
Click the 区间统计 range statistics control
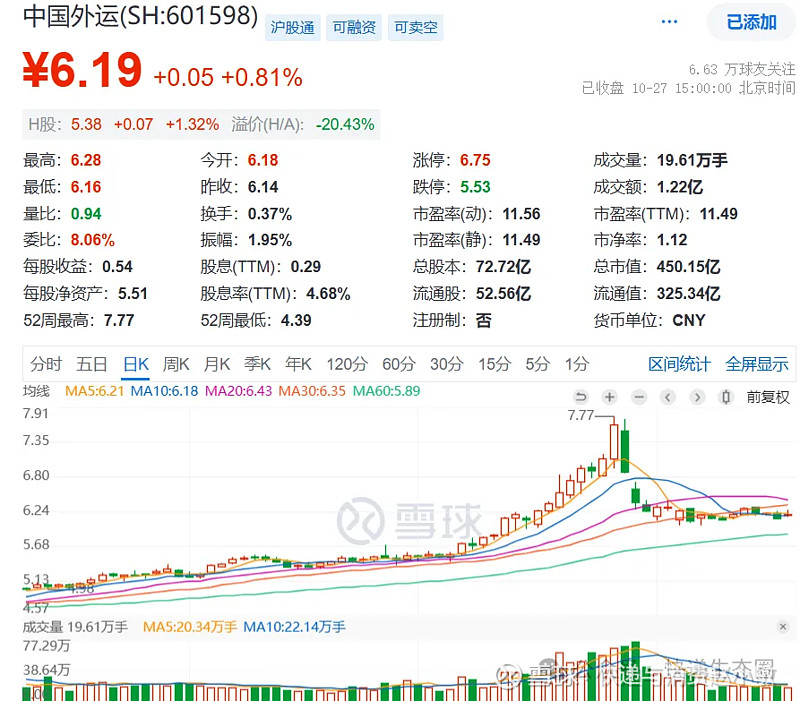[680, 366]
